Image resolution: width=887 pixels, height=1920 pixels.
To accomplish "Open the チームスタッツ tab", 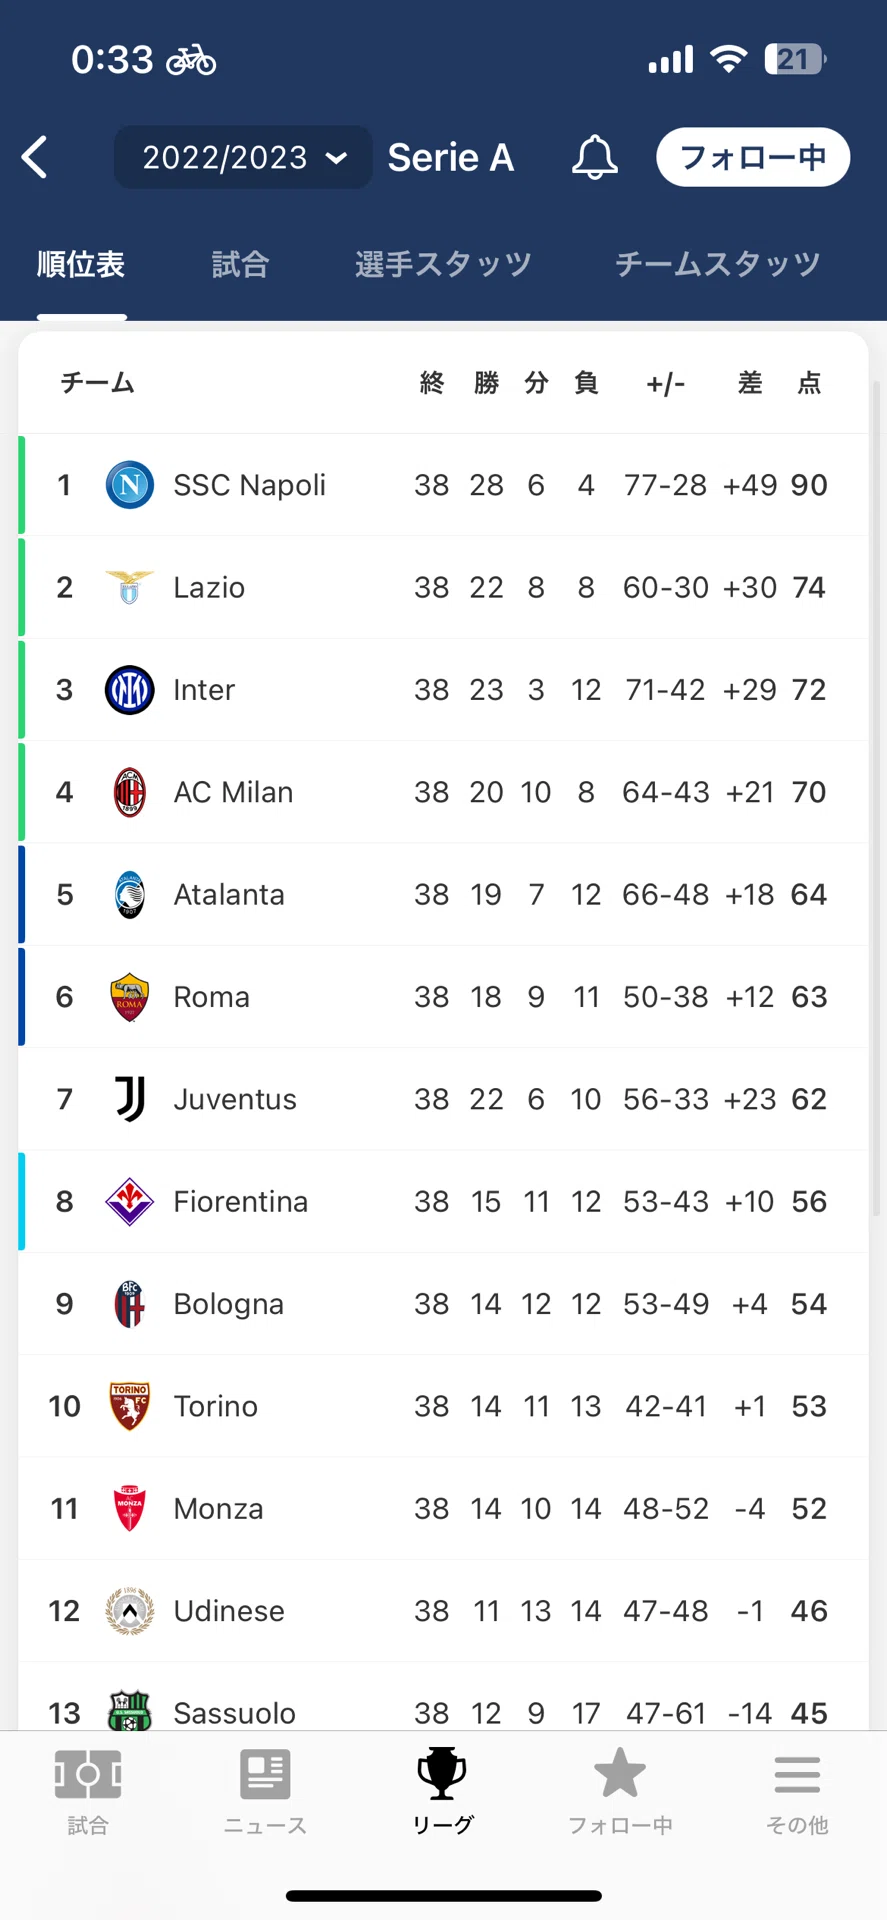I will 718,264.
